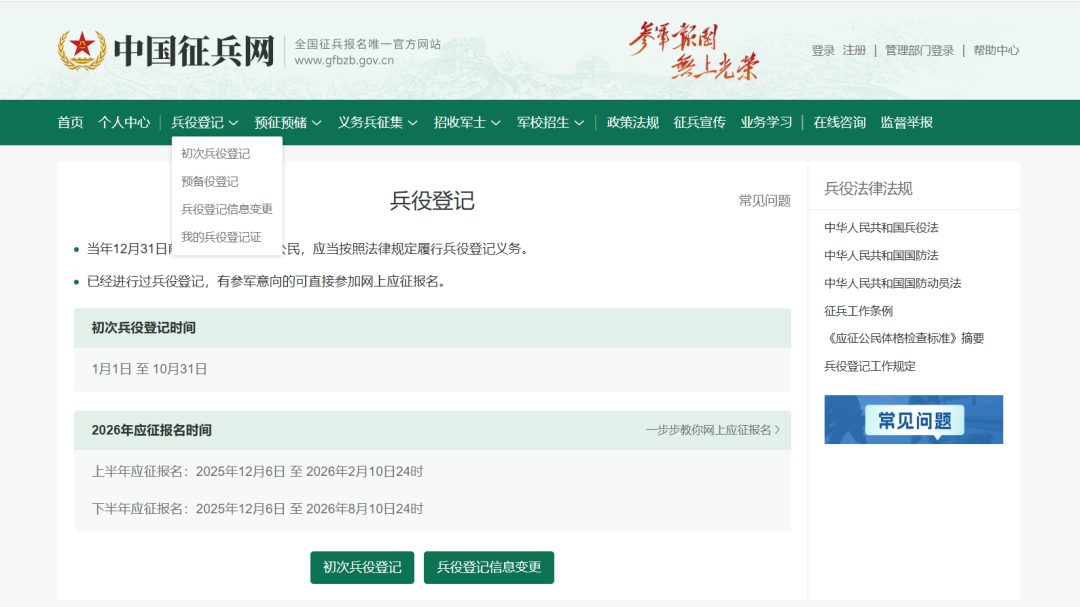Click the www.gfbzb.gov.cn URL text

[x=344, y=60]
